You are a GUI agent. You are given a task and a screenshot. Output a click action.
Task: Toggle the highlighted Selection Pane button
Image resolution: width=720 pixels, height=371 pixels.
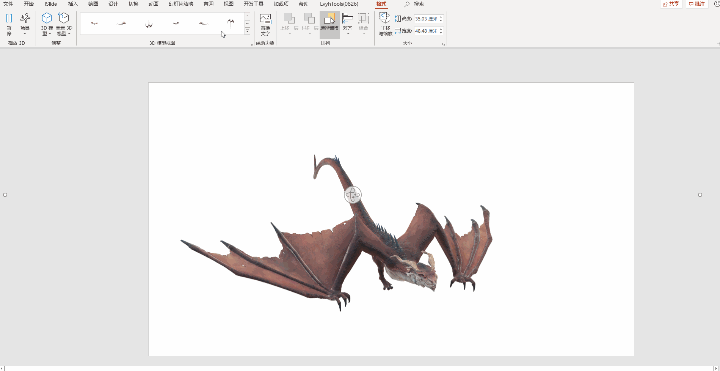[330, 24]
